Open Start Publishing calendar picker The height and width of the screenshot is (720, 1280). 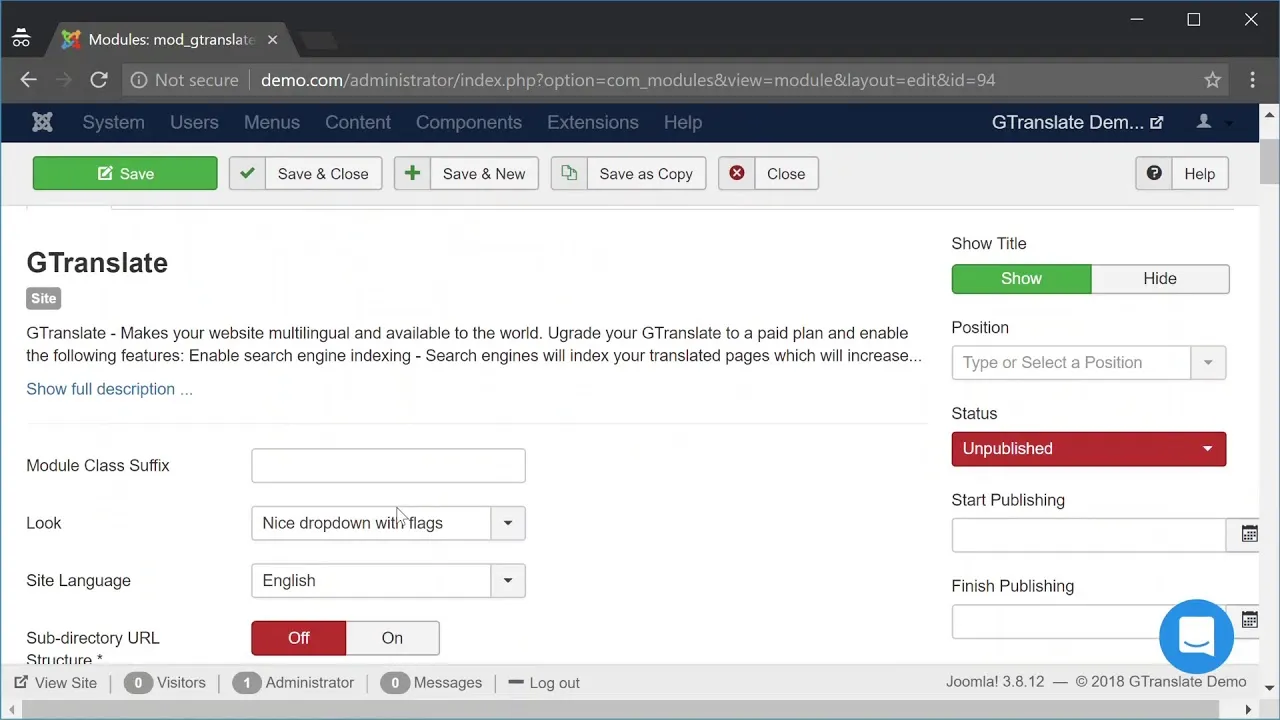pos(1249,535)
